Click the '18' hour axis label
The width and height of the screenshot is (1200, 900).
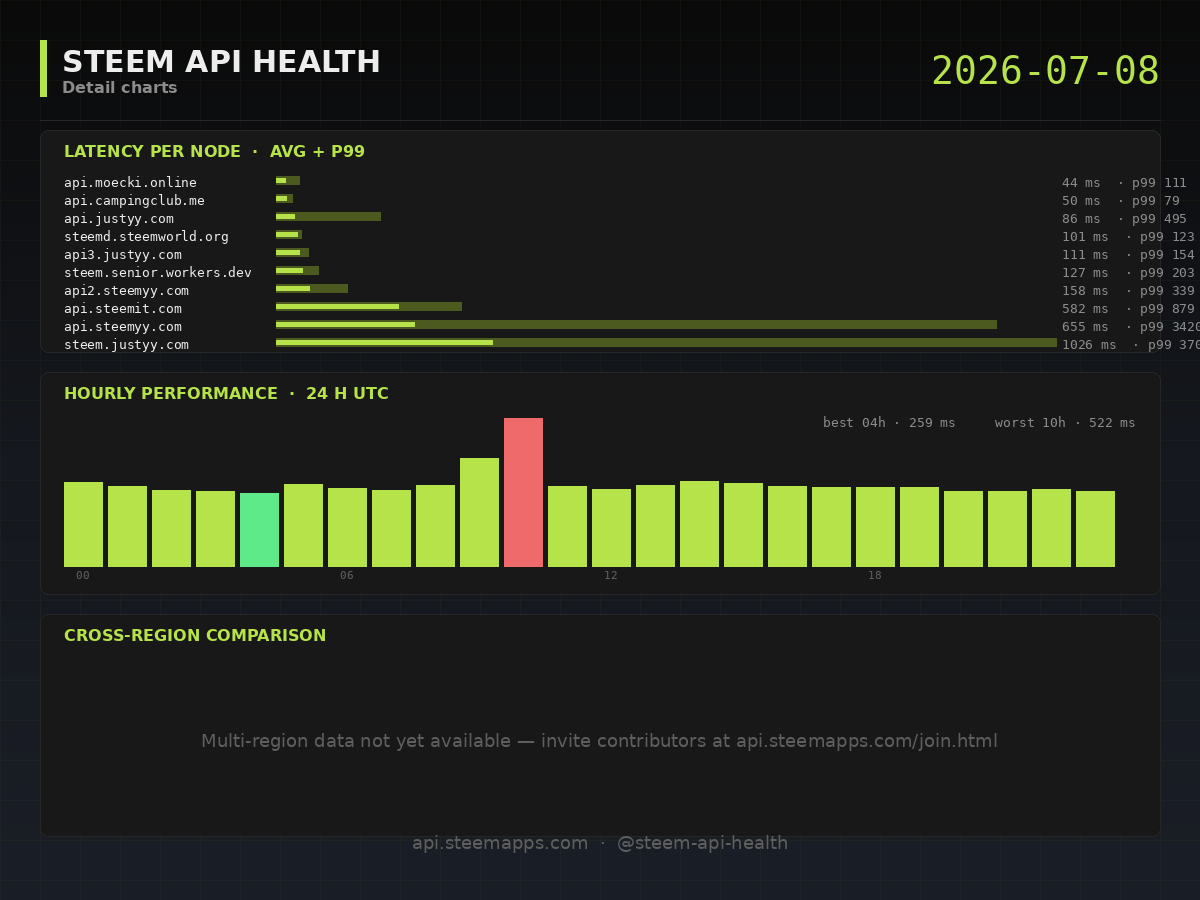point(875,576)
